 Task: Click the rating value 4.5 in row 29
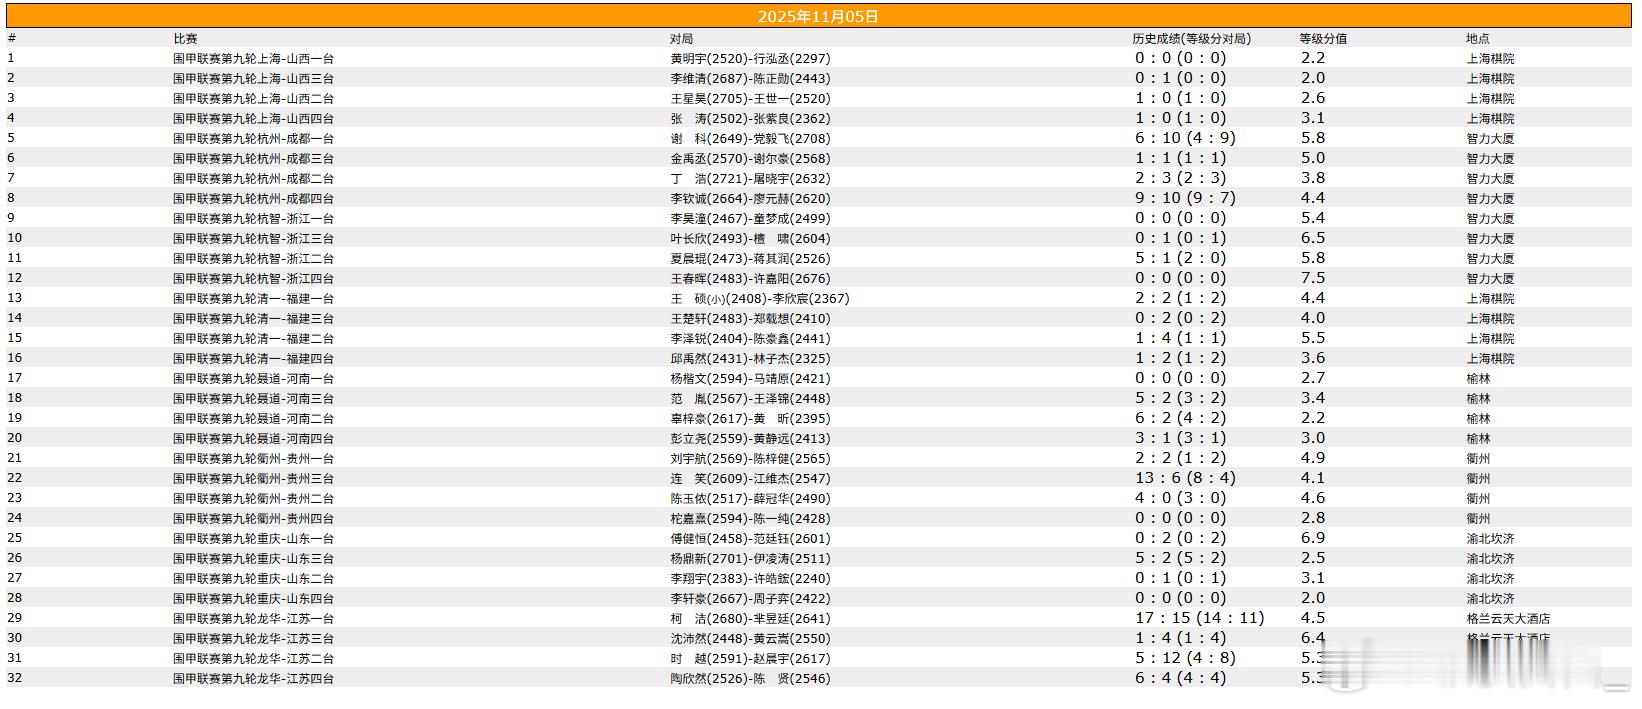tap(1313, 618)
